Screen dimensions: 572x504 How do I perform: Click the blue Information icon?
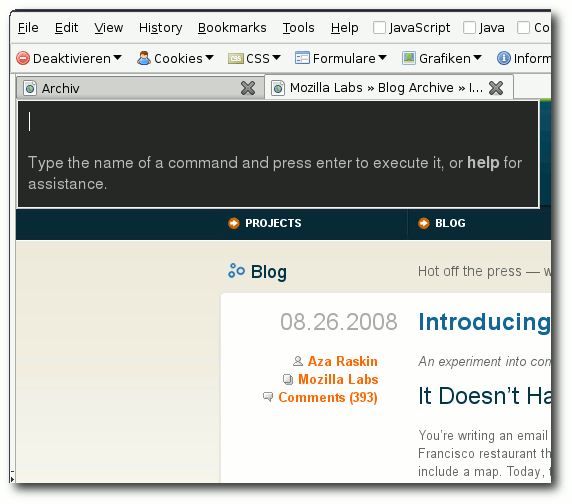[504, 58]
